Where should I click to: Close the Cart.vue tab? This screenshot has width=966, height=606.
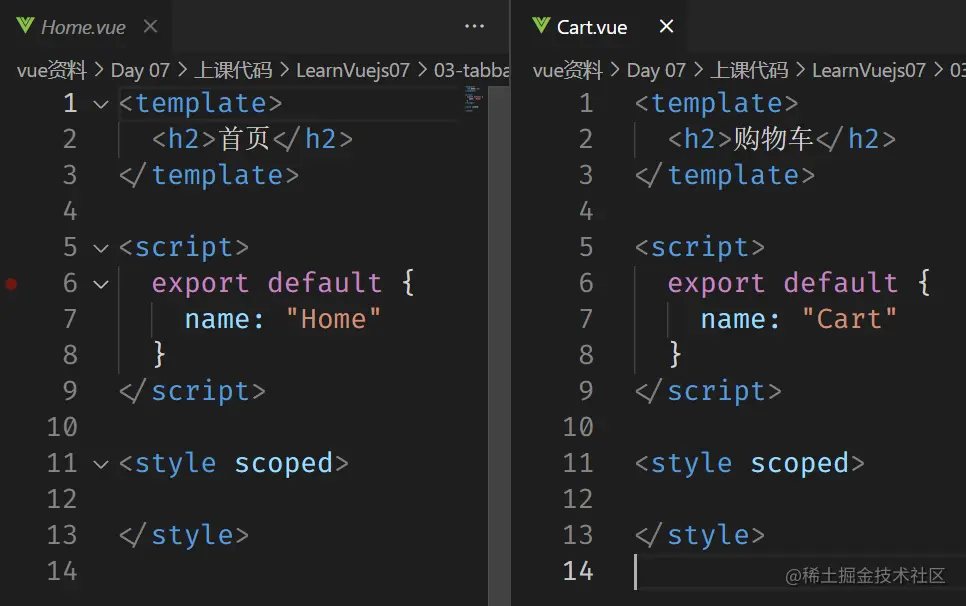click(x=667, y=27)
